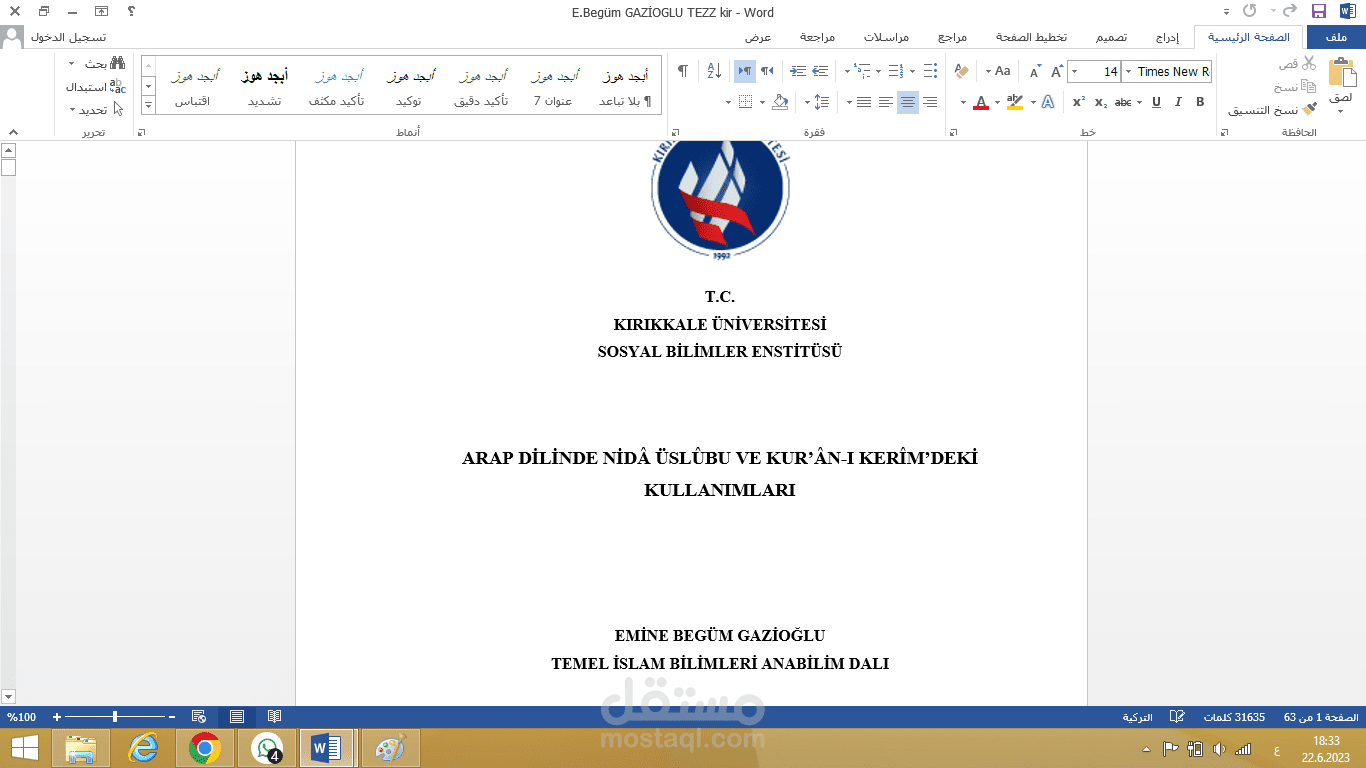Expand the Styles gallery More arrow
The image size is (1366, 768).
coord(149,104)
